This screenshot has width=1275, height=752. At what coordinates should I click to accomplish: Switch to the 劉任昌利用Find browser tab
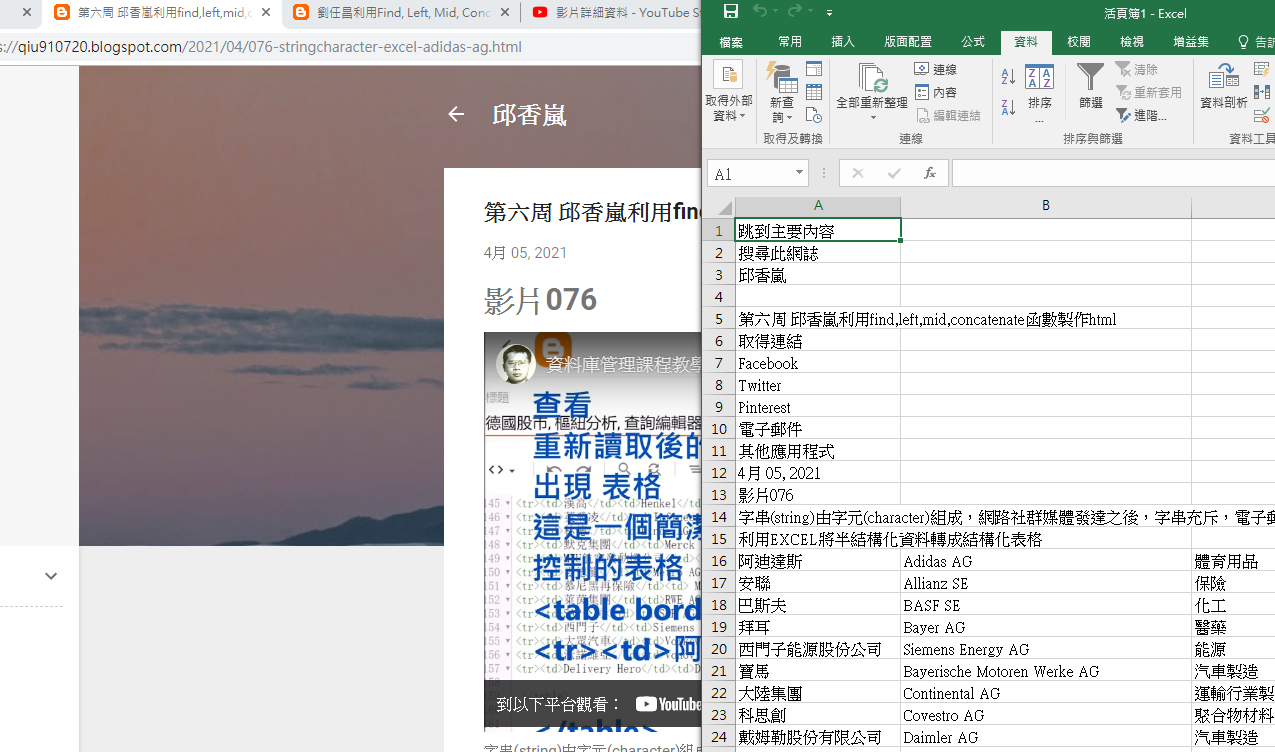[x=400, y=13]
